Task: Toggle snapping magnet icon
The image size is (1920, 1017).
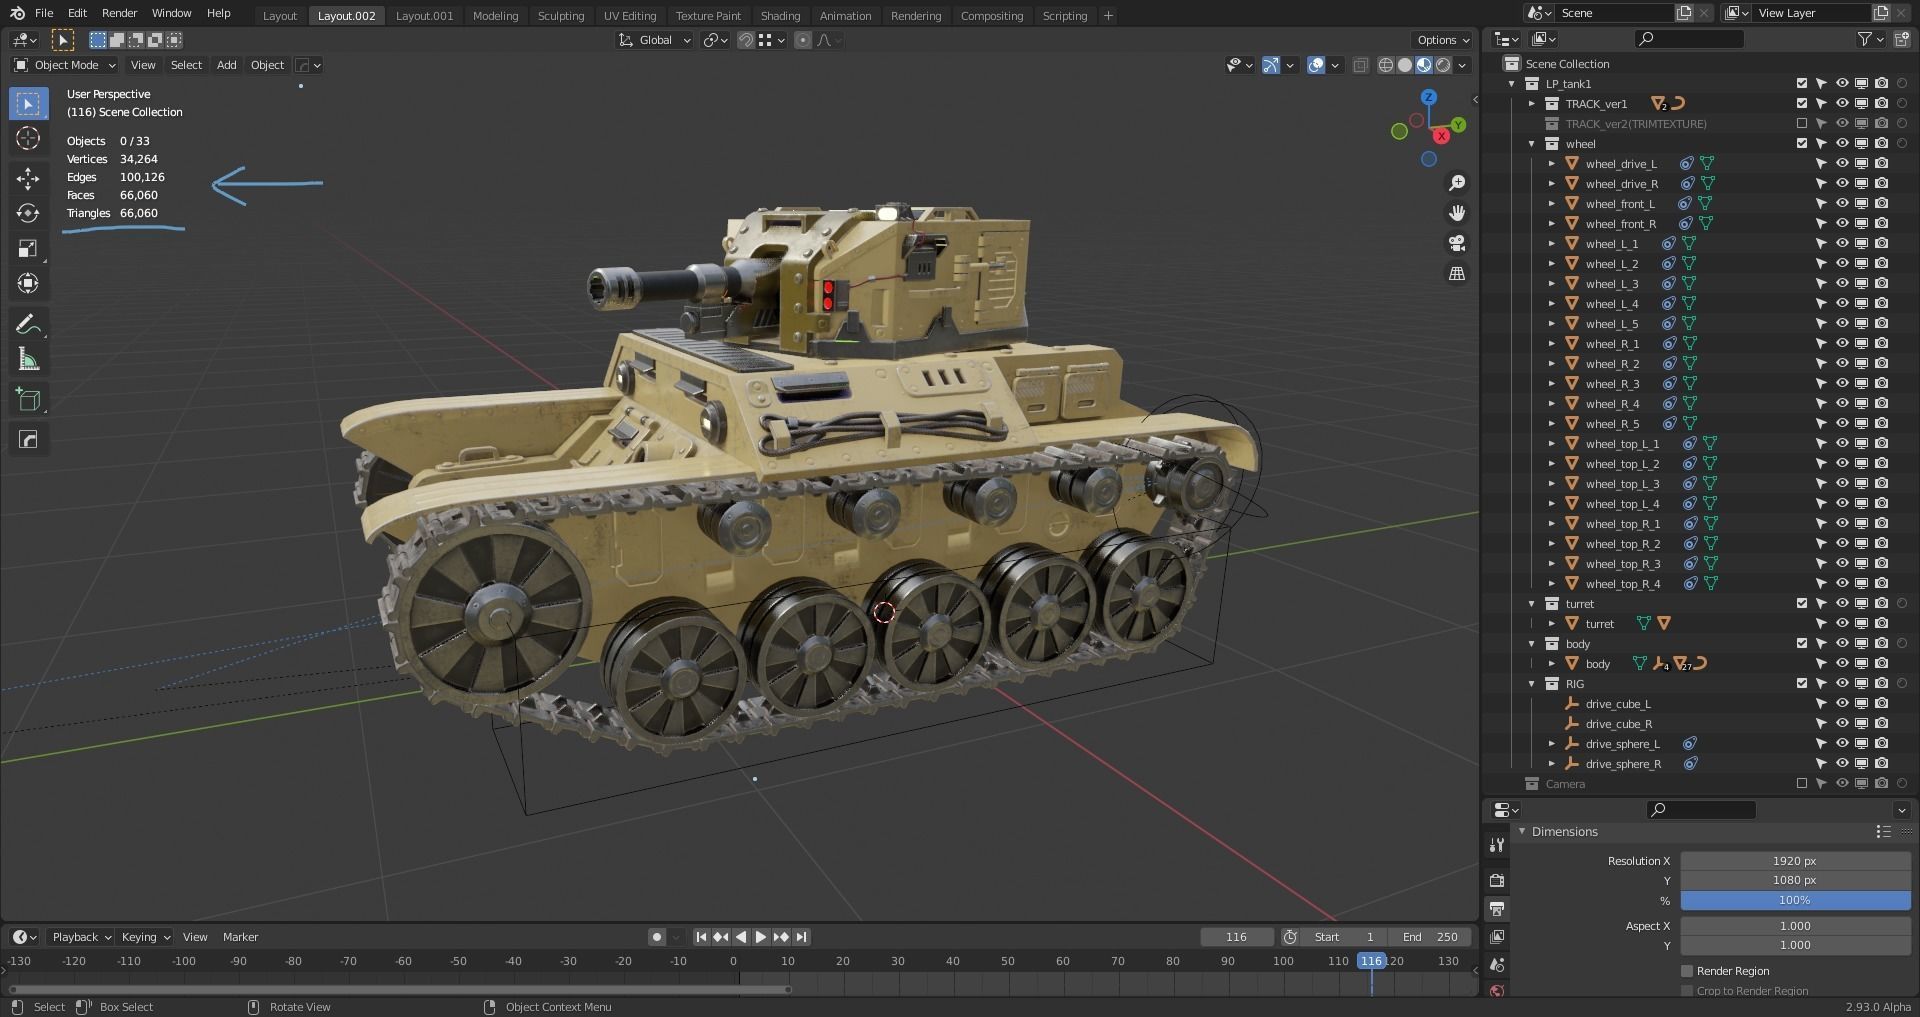Action: tap(746, 40)
